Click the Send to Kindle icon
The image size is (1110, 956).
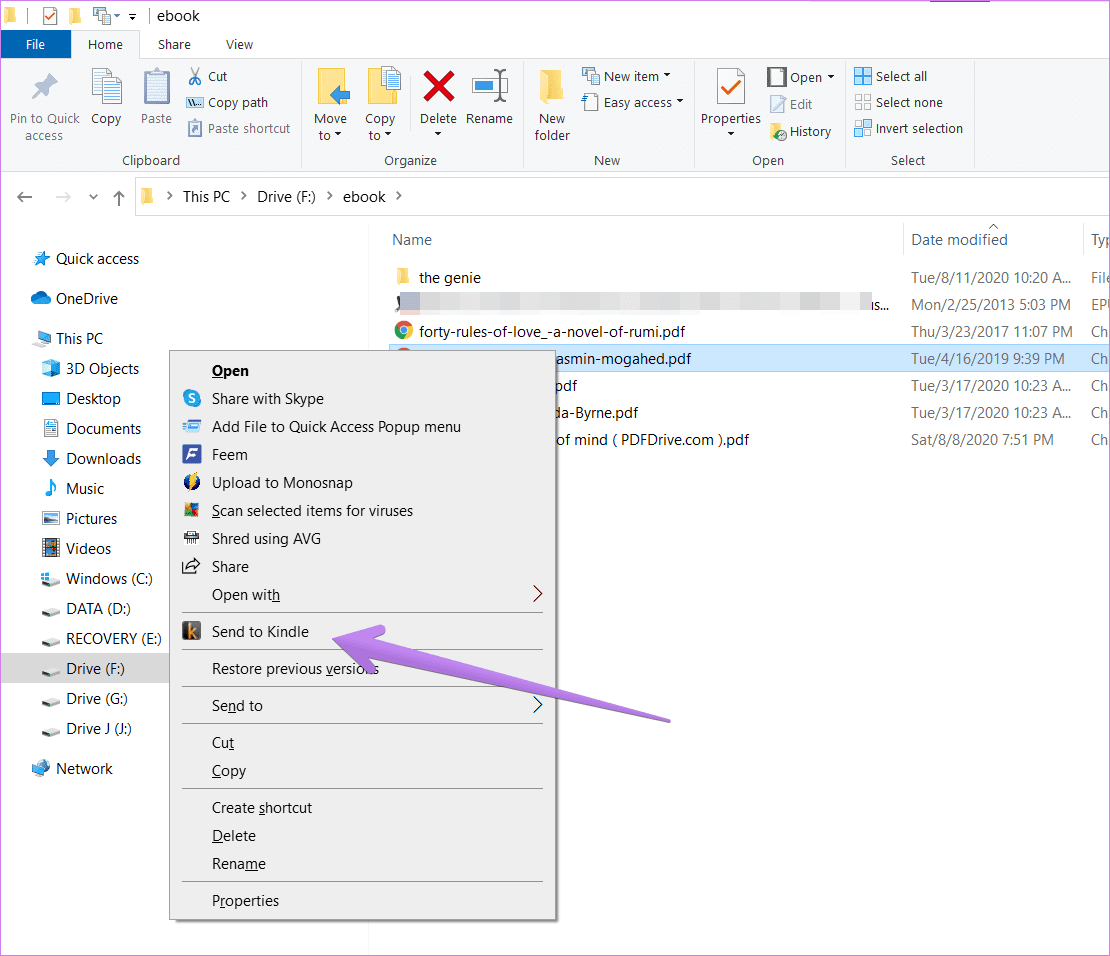pos(192,631)
